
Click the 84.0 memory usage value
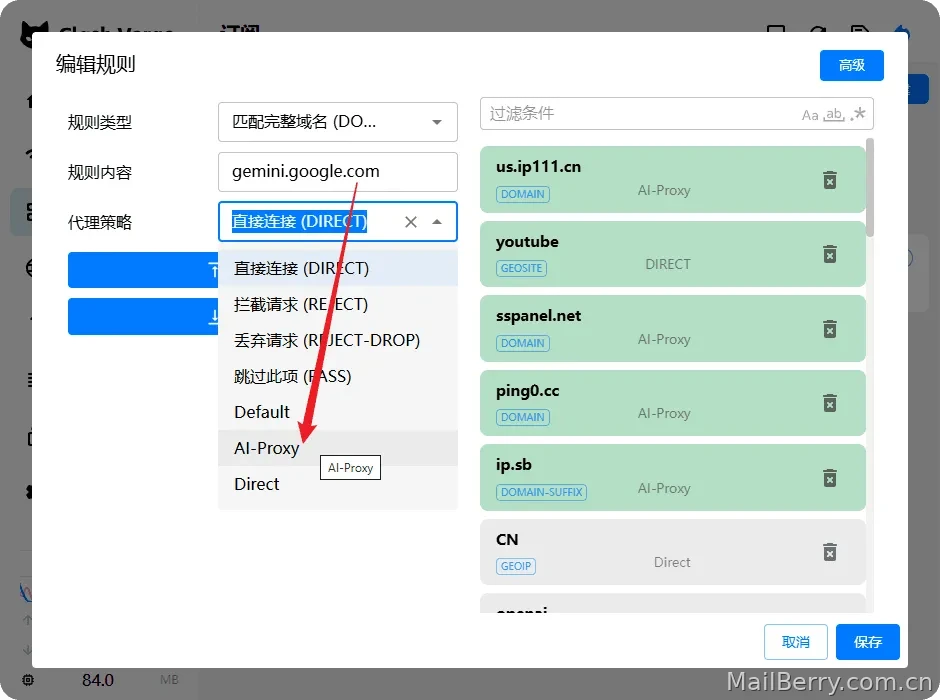click(x=98, y=680)
